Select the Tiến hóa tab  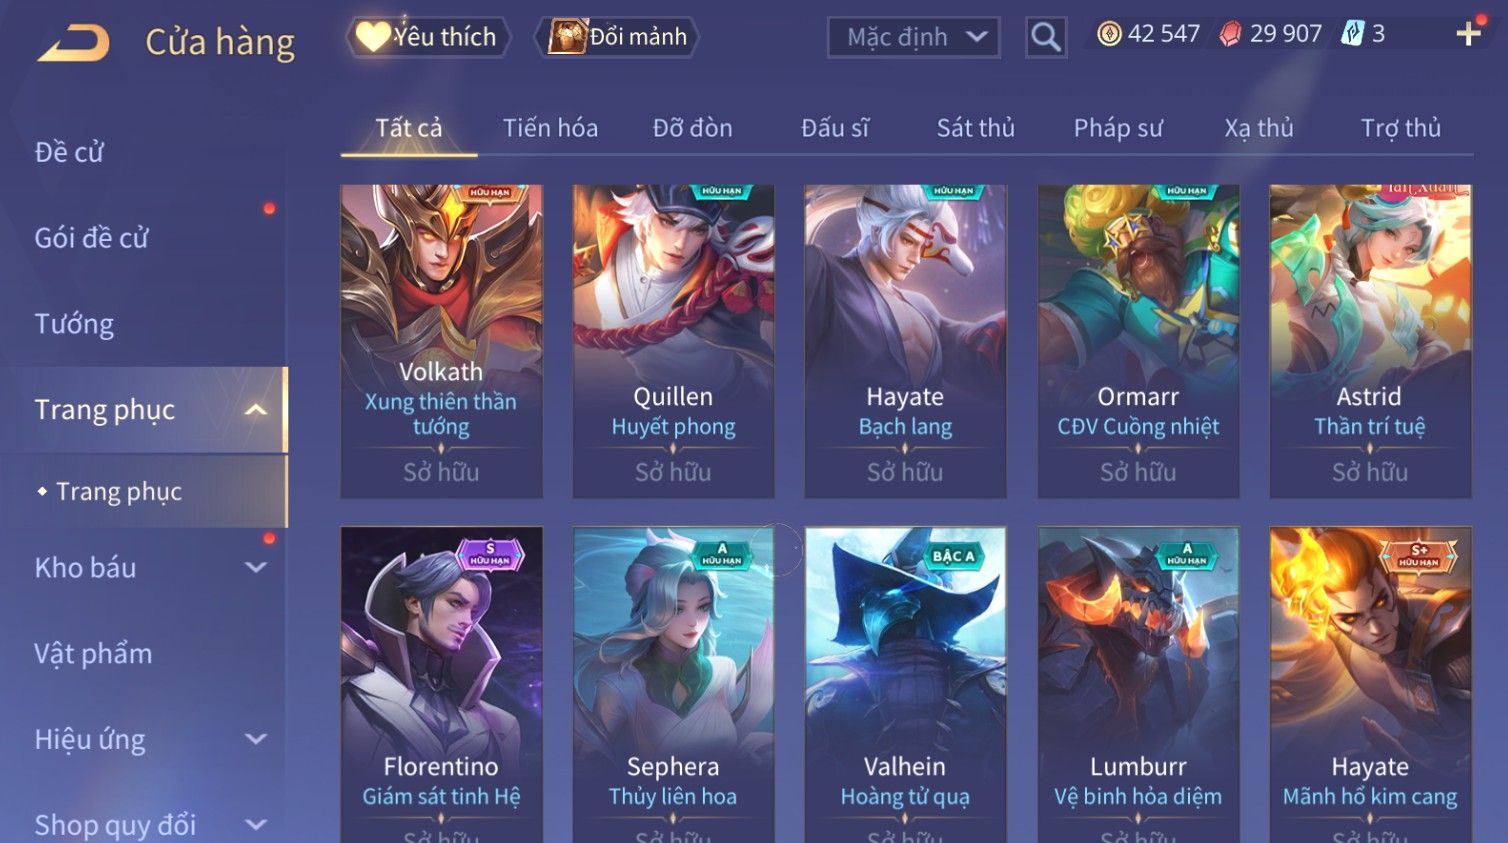[550, 128]
